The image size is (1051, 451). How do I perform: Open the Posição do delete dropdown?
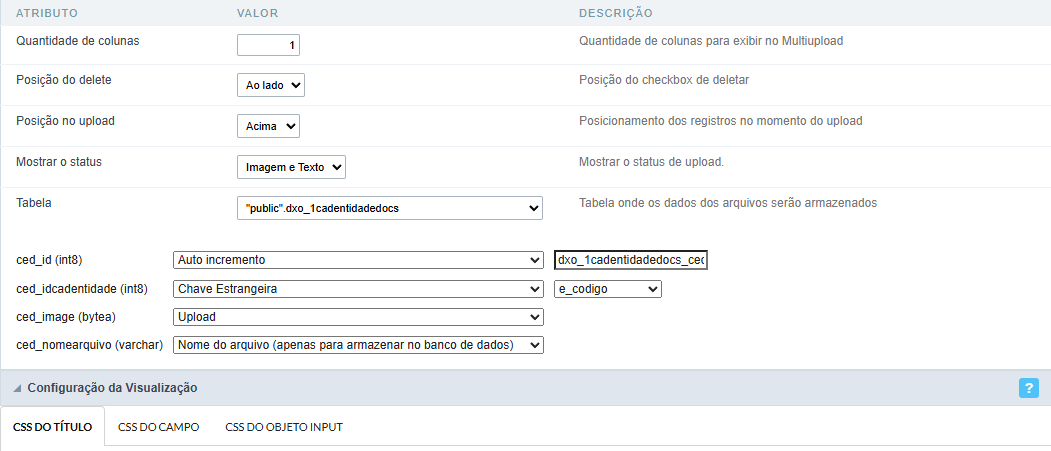coord(271,85)
